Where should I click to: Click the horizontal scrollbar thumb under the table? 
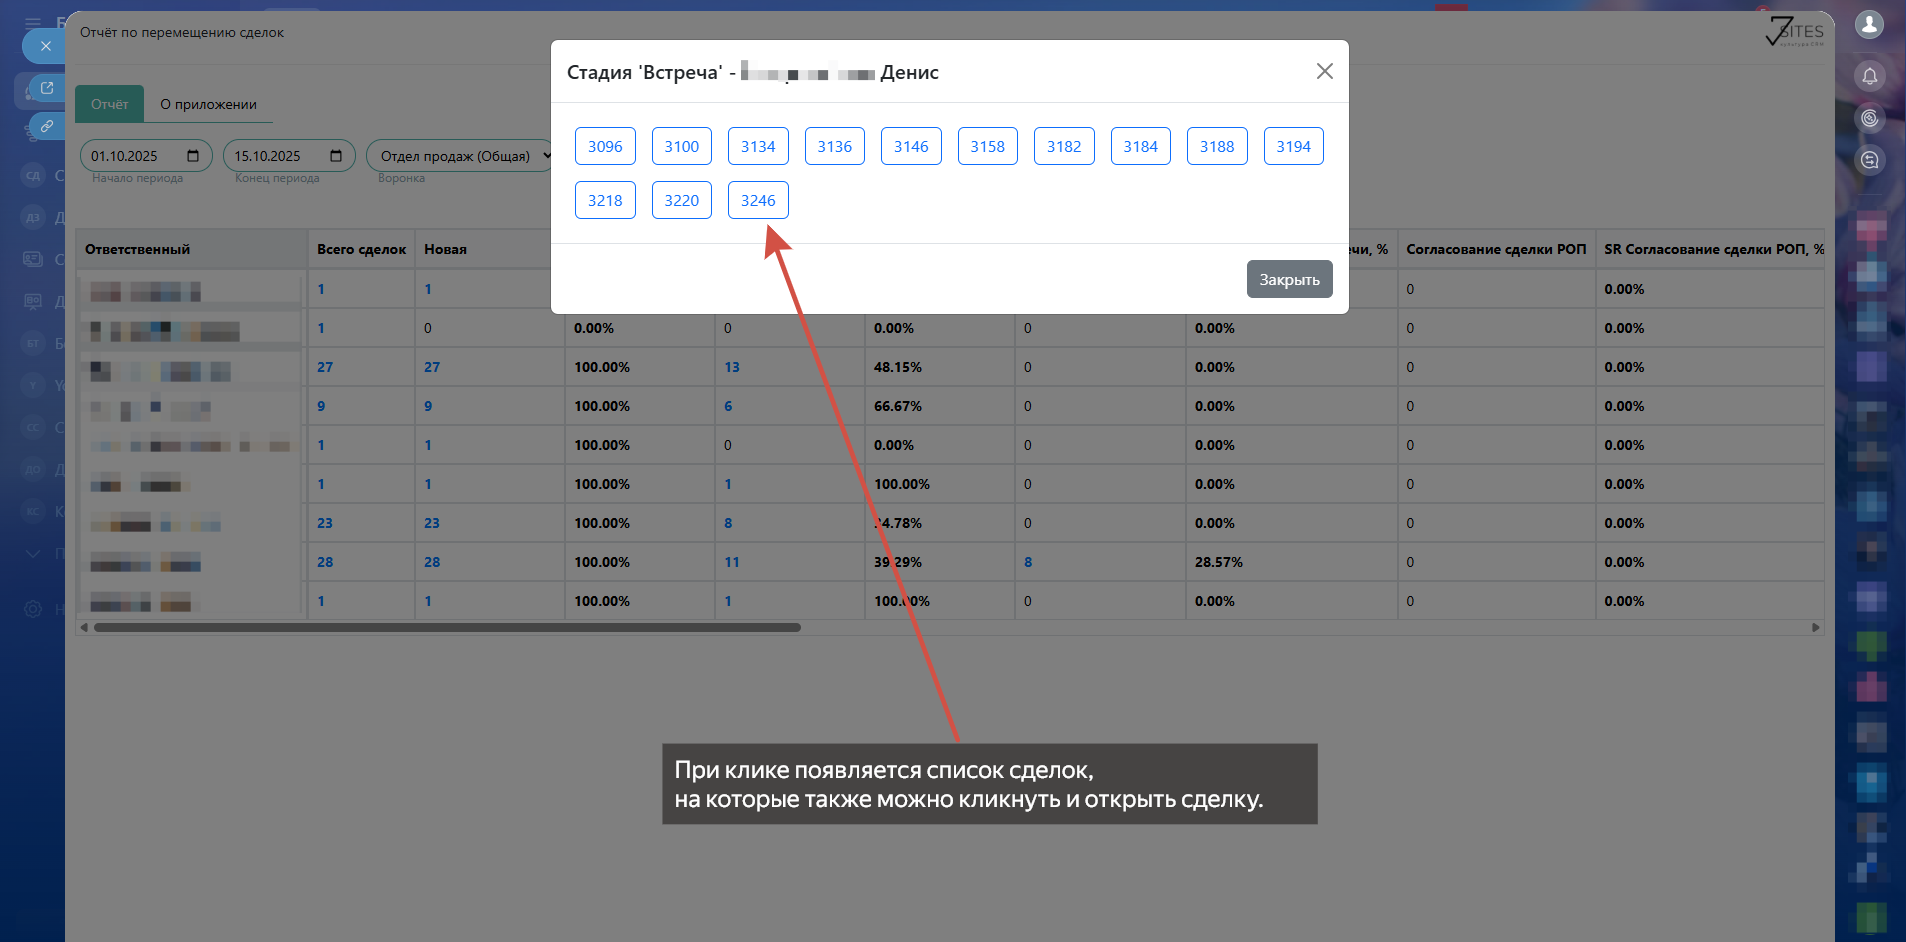click(x=447, y=628)
